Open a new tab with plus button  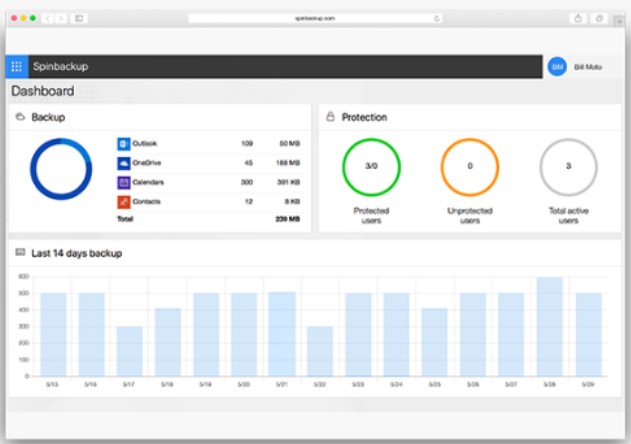tap(619, 21)
